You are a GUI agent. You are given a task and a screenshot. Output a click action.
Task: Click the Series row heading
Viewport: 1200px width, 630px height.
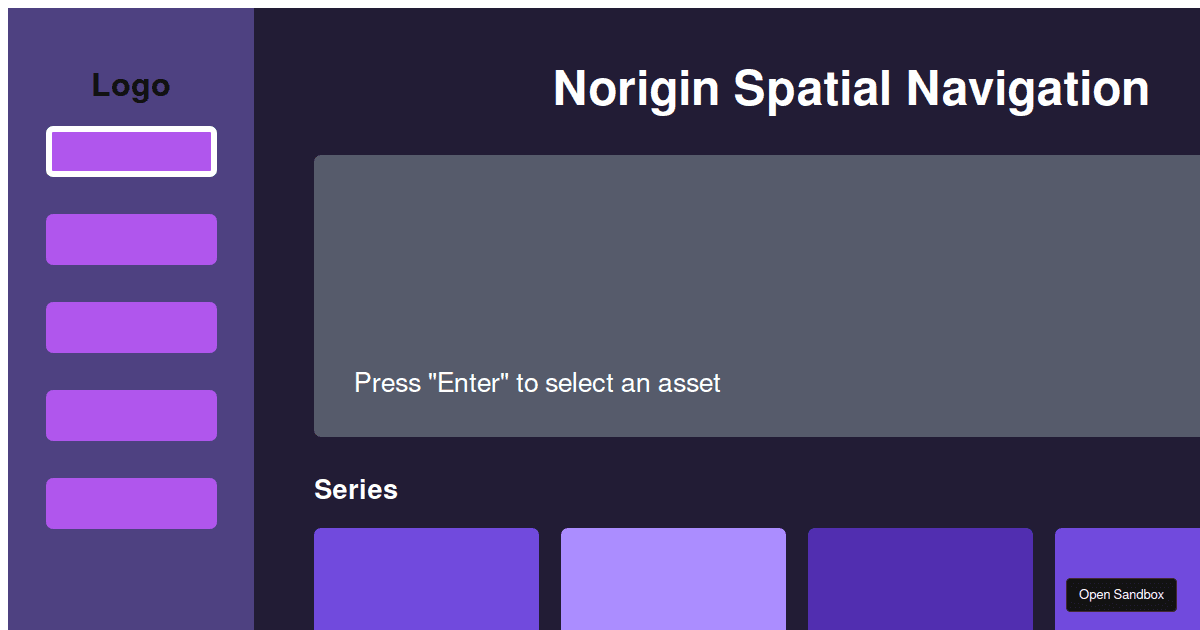pos(356,490)
